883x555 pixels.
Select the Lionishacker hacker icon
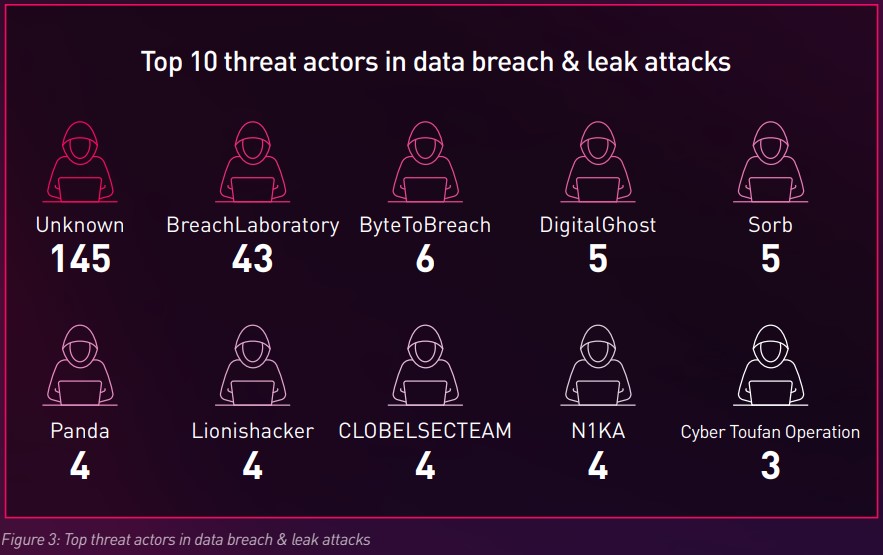point(252,366)
